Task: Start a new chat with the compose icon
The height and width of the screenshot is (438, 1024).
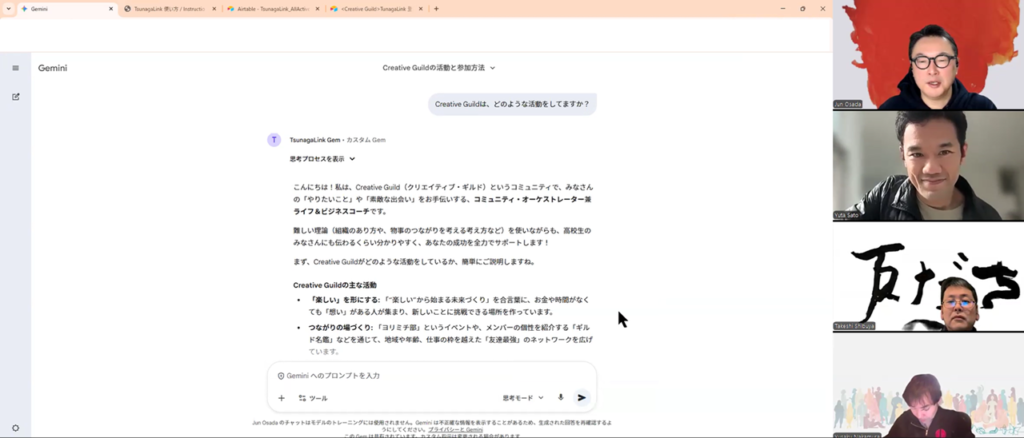Action: coord(15,97)
